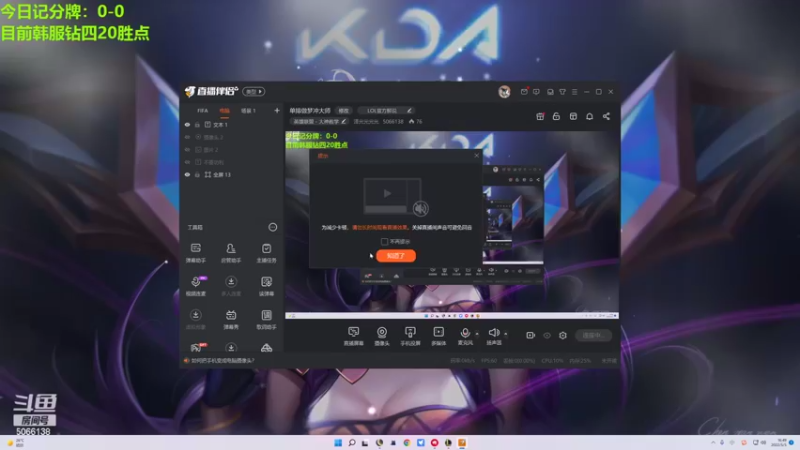Expand the microphone options arrow
Screen dimensions: 800x450
coord(477,334)
